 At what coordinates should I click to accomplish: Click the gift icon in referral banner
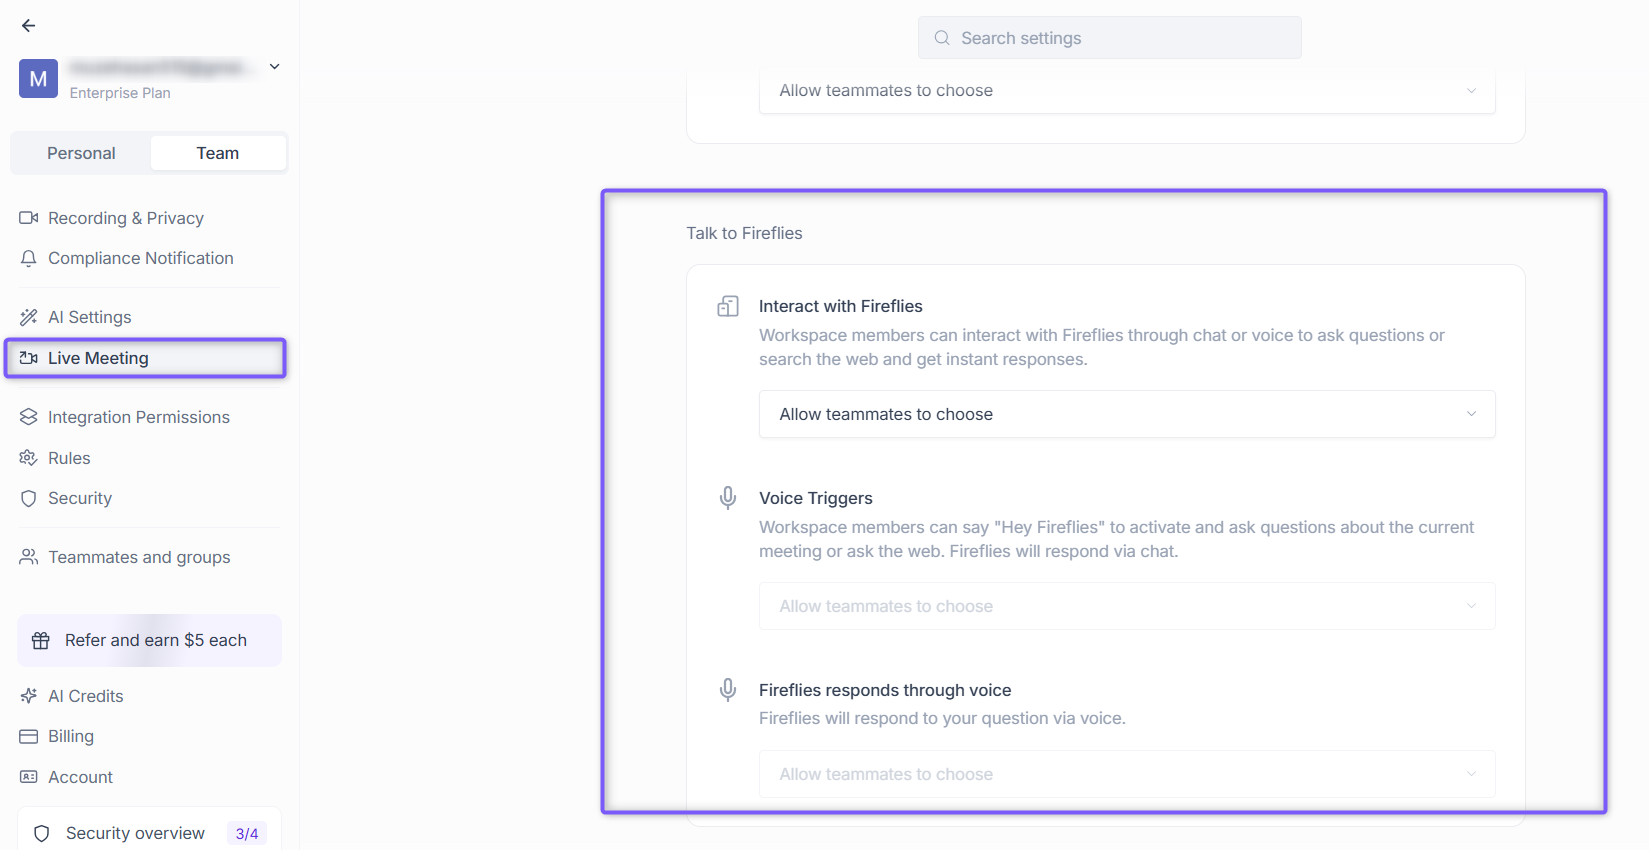tap(41, 641)
